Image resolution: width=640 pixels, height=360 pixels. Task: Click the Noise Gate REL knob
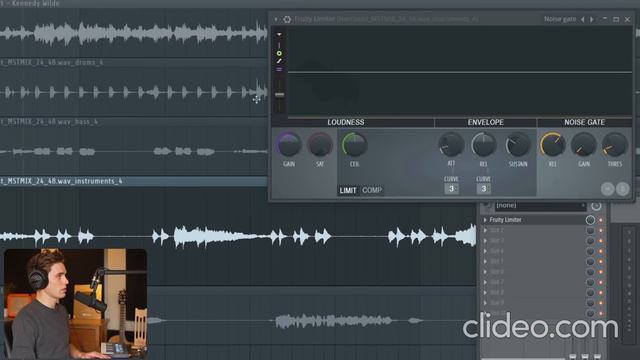pos(552,145)
